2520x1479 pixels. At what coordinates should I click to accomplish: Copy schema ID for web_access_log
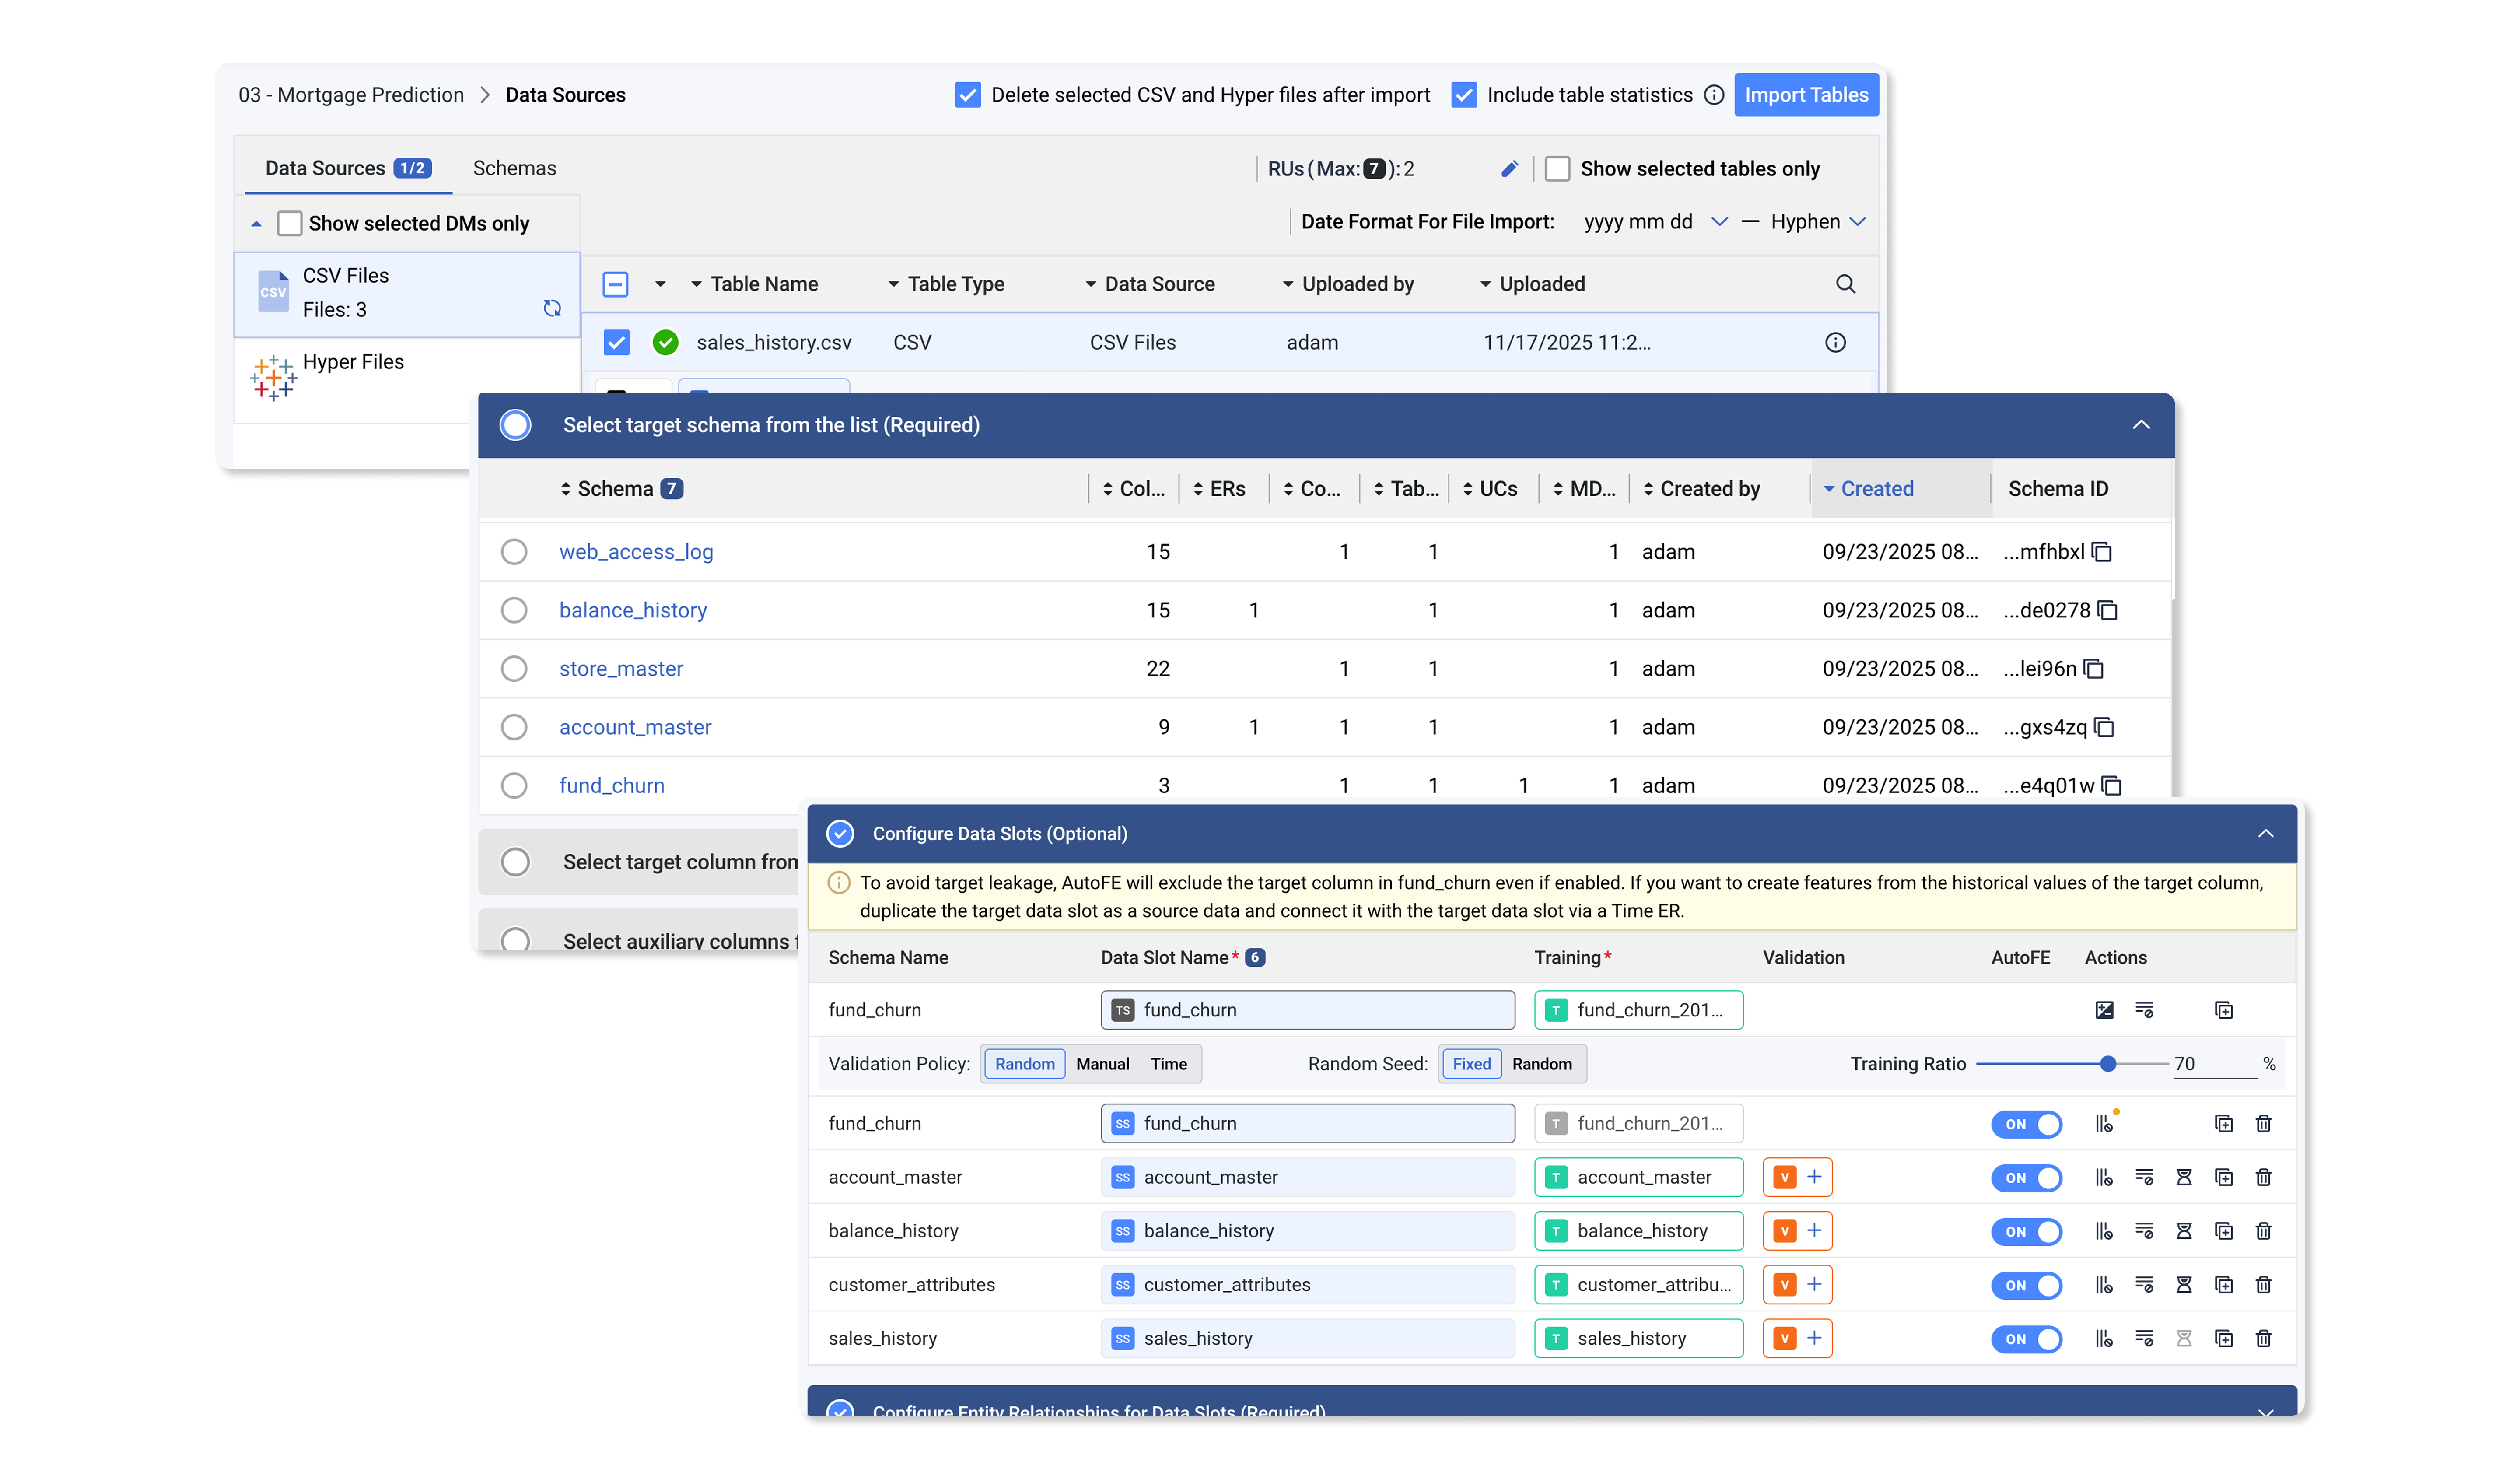point(2102,552)
